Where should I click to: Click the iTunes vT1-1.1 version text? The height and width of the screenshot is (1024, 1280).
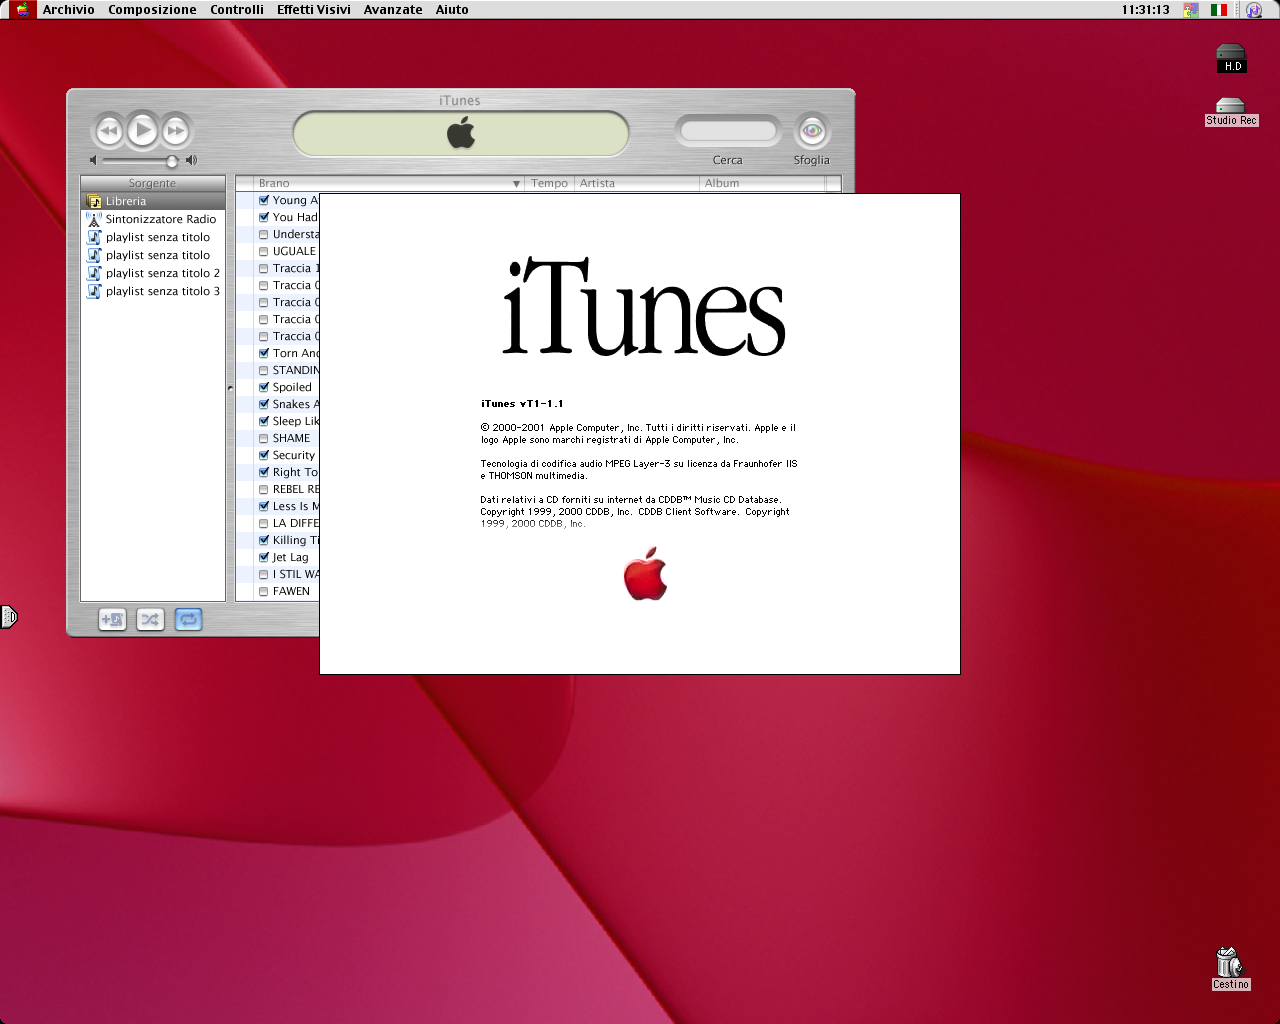522,404
